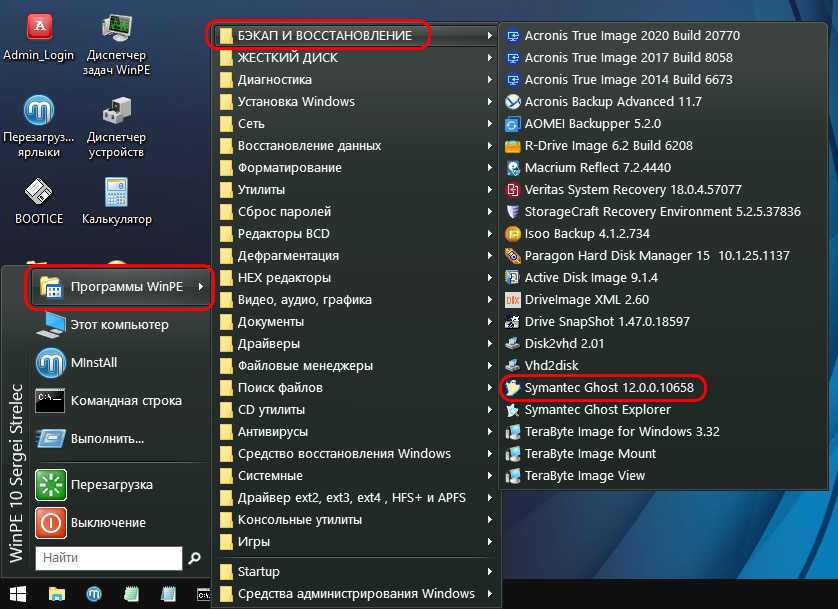Screen dimensions: 838x609
Task: Expand Игры submenu arrow
Action: click(x=490, y=542)
